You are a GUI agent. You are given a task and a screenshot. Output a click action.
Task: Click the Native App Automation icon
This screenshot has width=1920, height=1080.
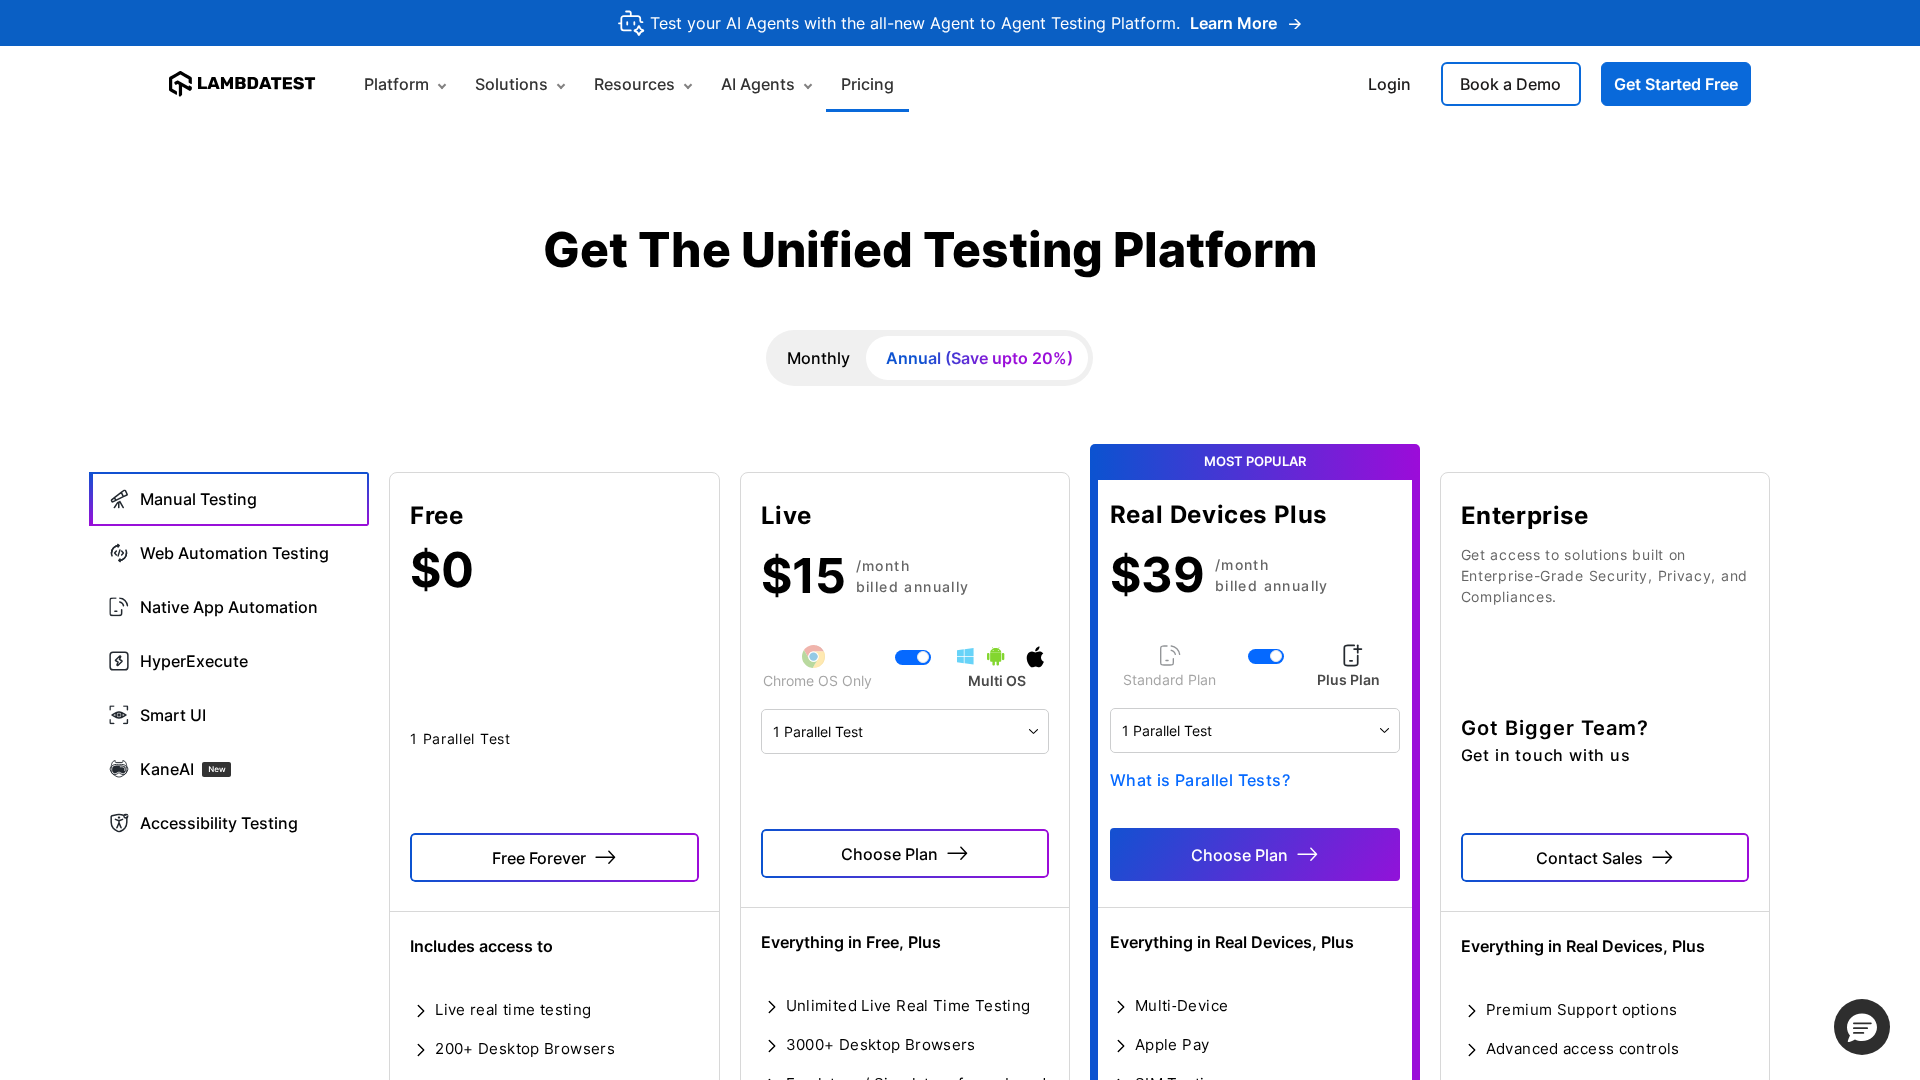(x=119, y=607)
